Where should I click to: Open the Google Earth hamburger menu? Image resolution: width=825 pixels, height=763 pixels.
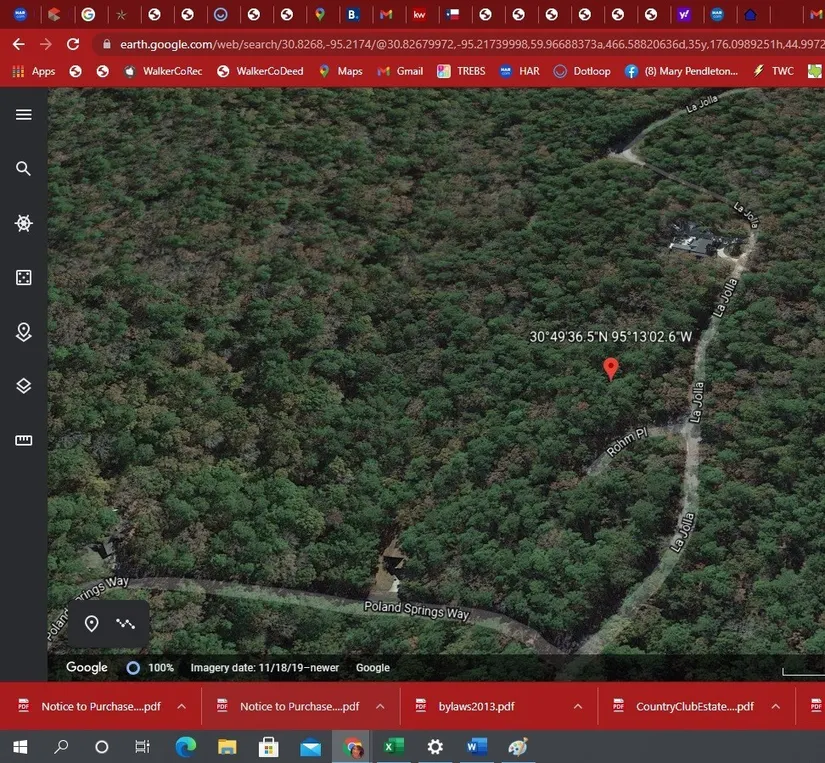(24, 115)
